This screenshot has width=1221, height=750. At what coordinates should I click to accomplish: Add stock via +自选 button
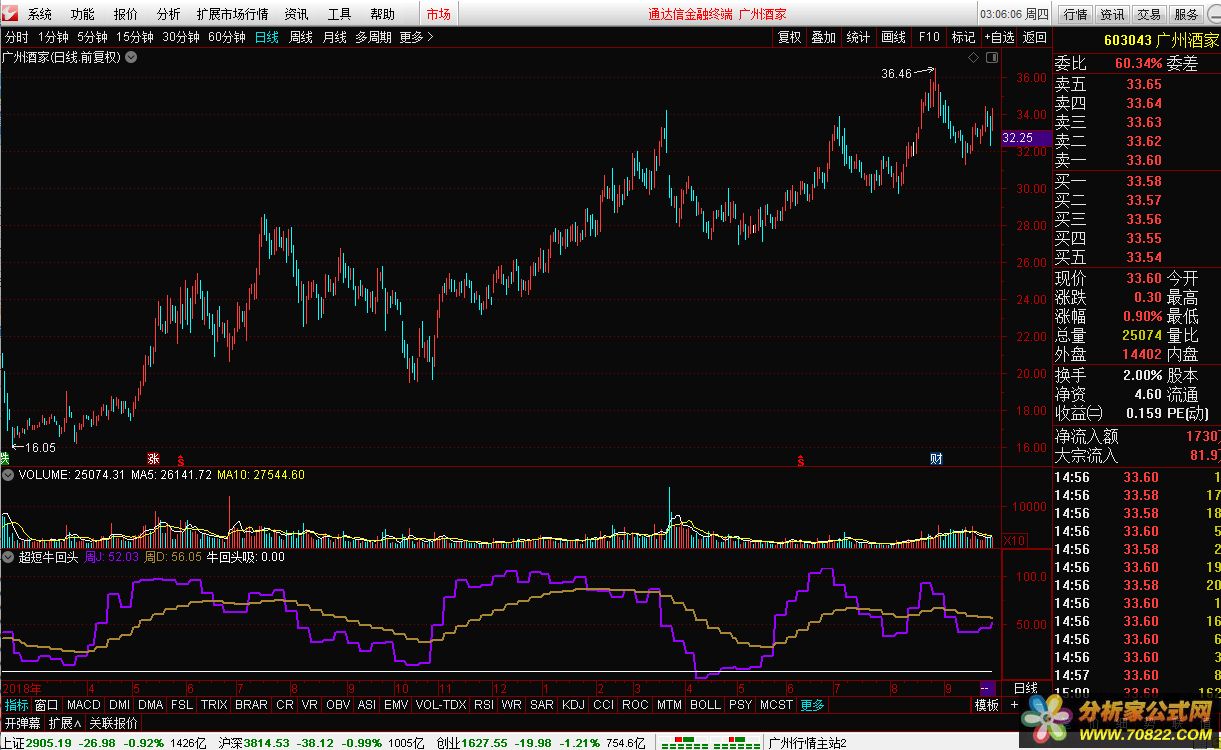point(999,37)
